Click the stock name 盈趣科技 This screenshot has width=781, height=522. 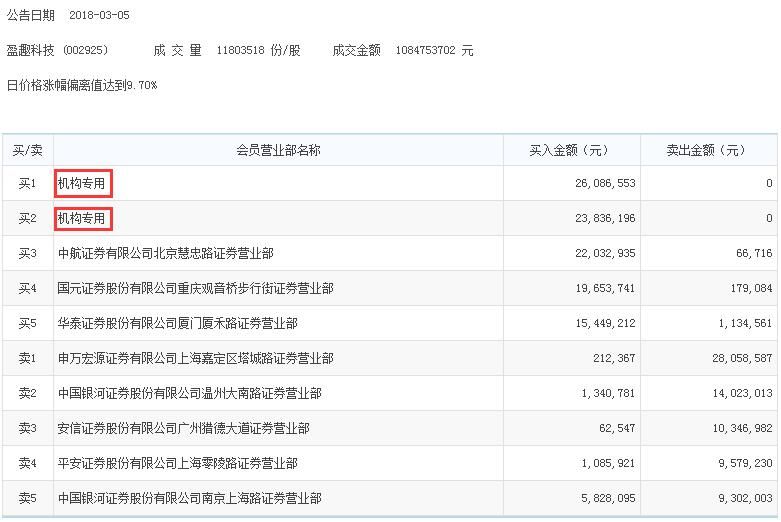30,50
